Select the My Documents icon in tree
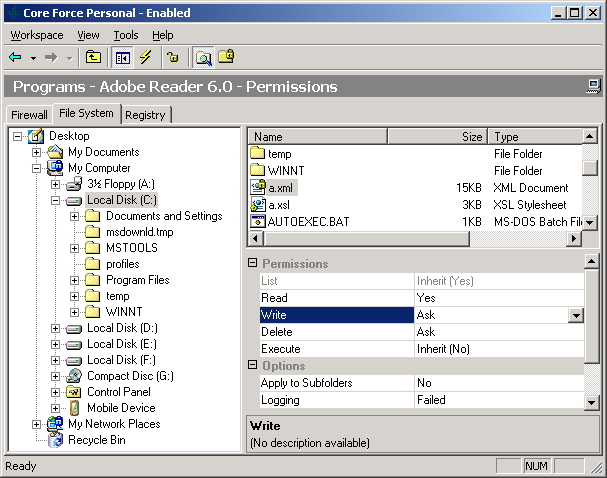 [55, 152]
